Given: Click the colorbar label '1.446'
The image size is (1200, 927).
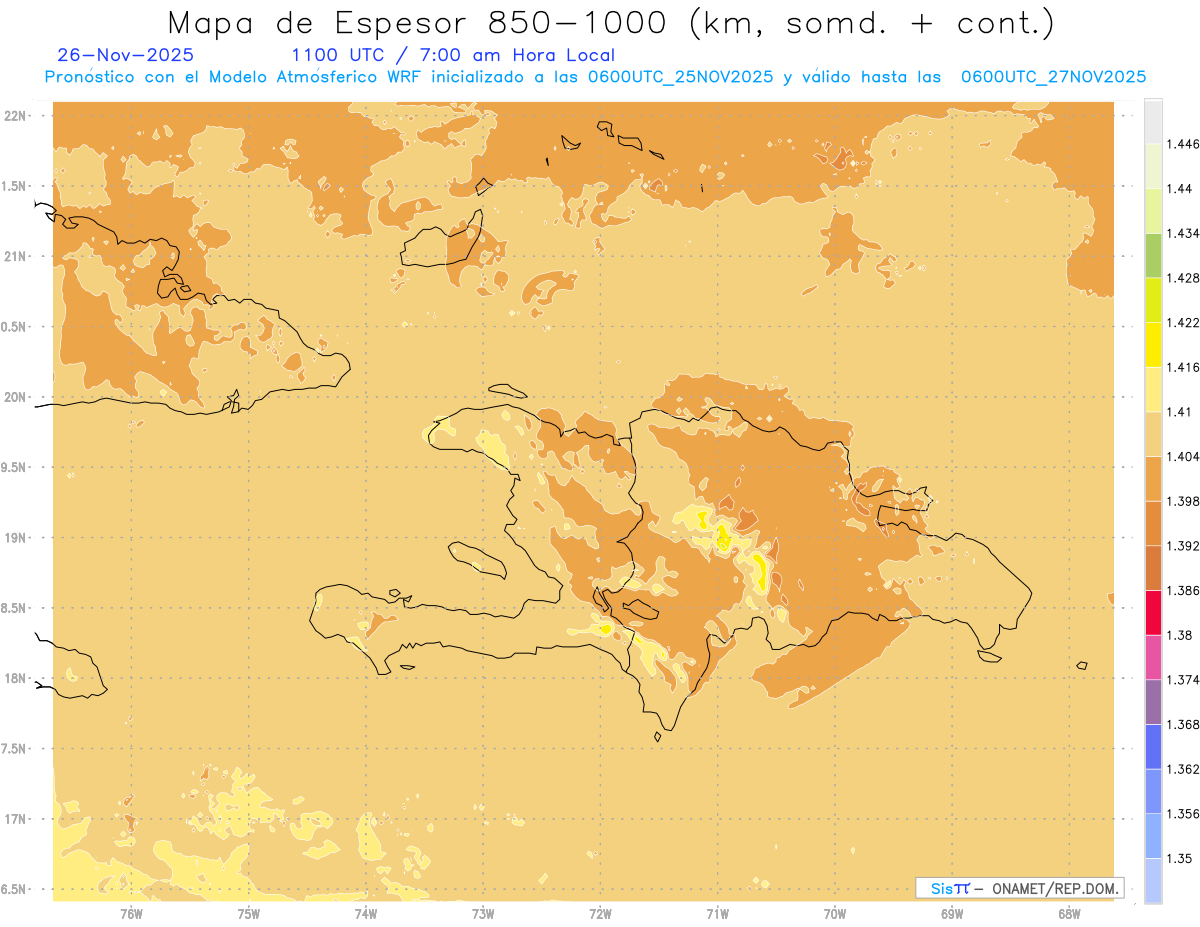Looking at the screenshot, I should coord(1182,144).
